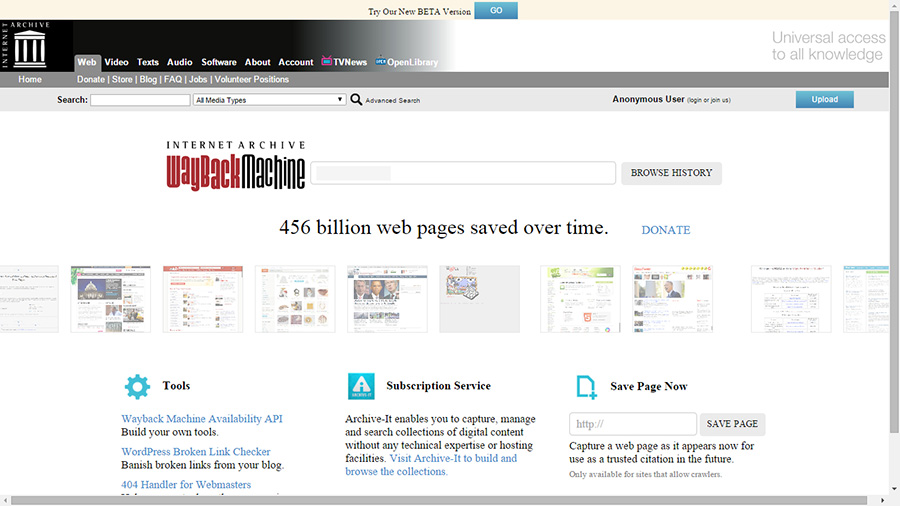Open the Store link
The width and height of the screenshot is (900, 506).
tap(122, 79)
